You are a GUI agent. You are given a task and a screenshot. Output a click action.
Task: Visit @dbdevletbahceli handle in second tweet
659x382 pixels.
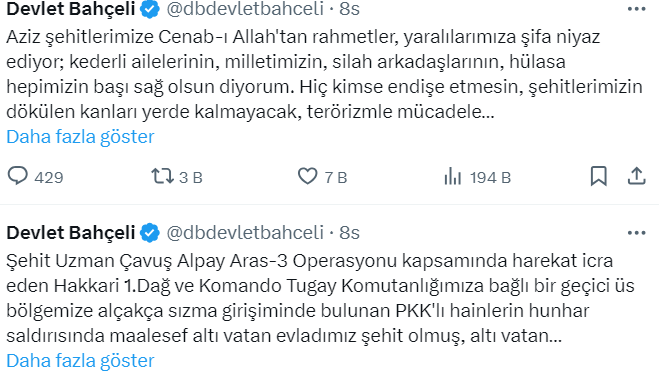click(245, 233)
